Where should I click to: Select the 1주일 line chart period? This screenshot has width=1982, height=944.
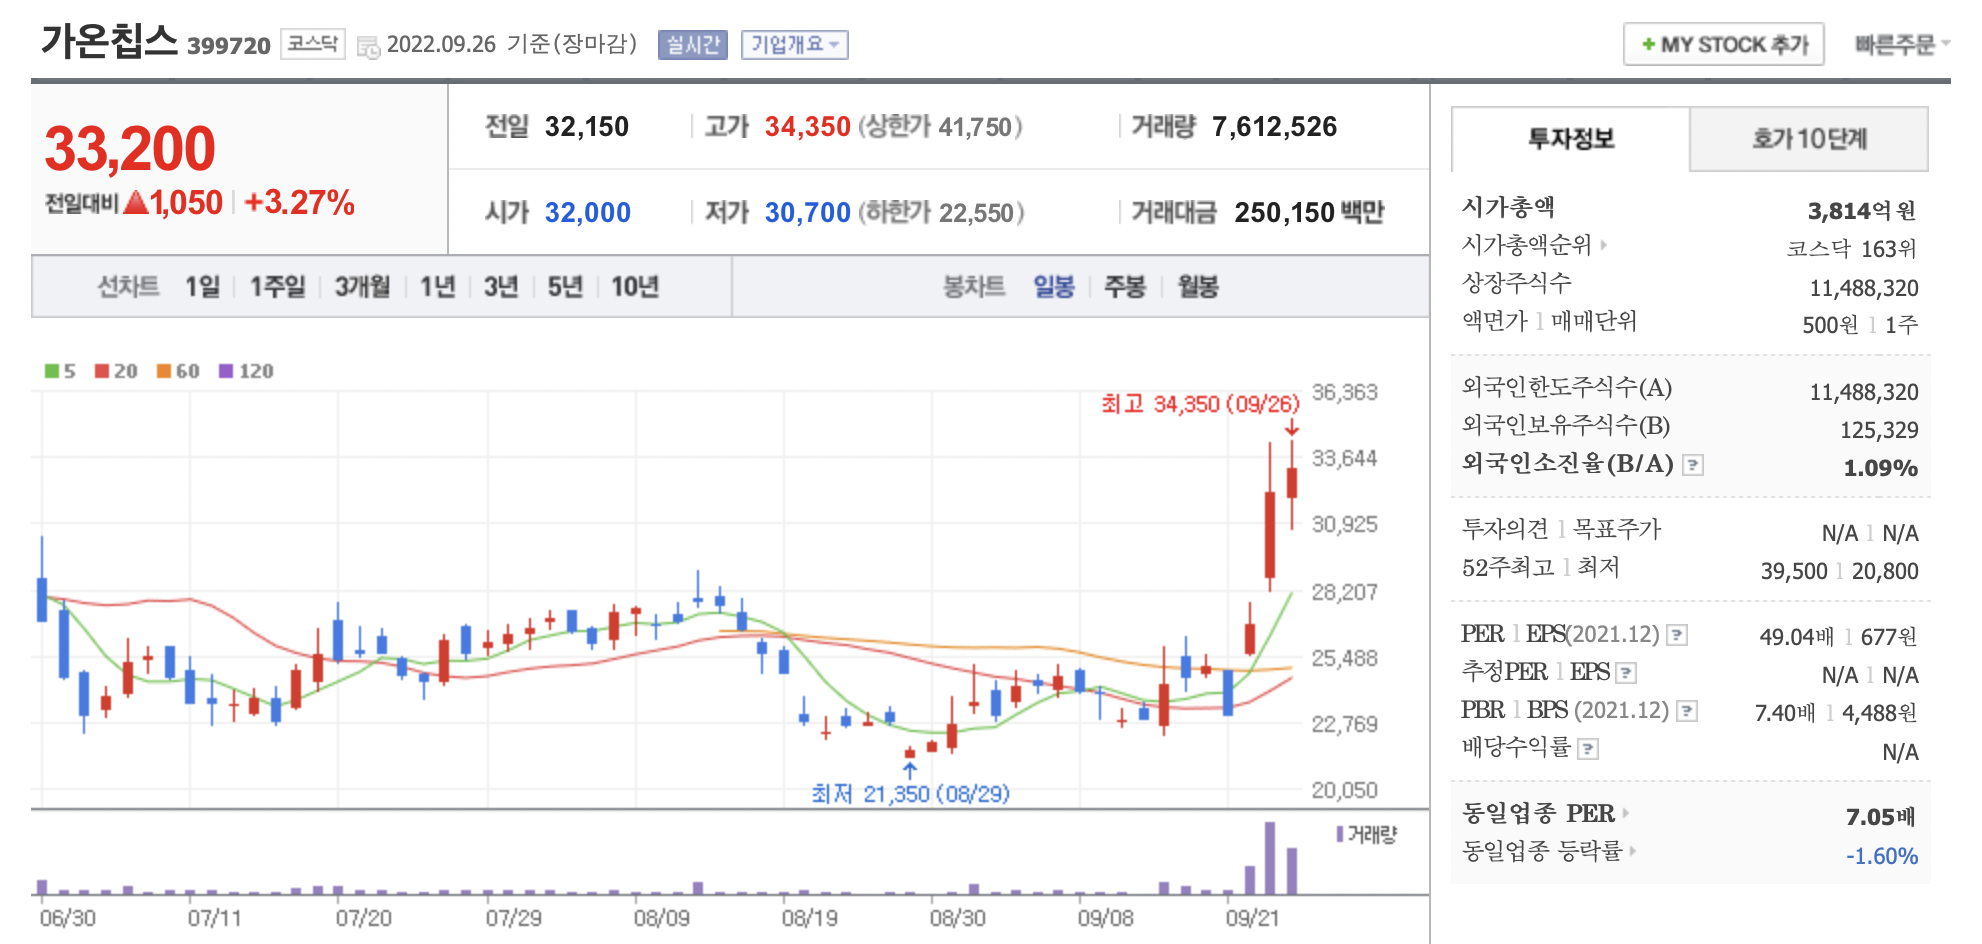click(x=277, y=287)
